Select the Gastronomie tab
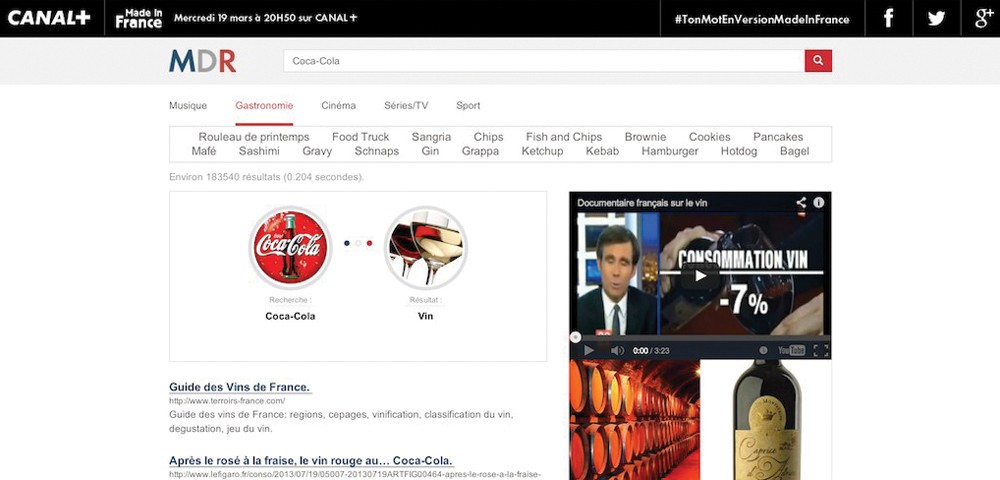The width and height of the screenshot is (1000, 480). pyautogui.click(x=264, y=106)
